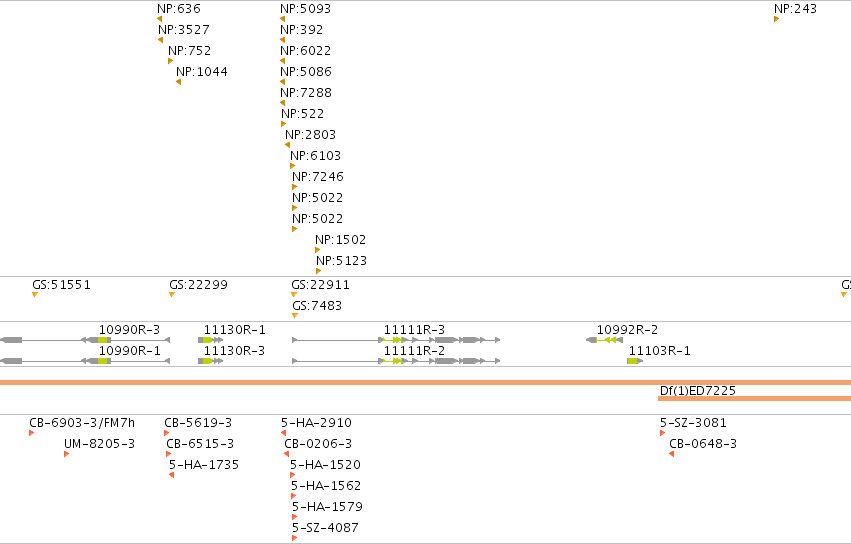This screenshot has width=851, height=544.
Task: Click the NP:636 insertion marker label
Action: pos(179,9)
